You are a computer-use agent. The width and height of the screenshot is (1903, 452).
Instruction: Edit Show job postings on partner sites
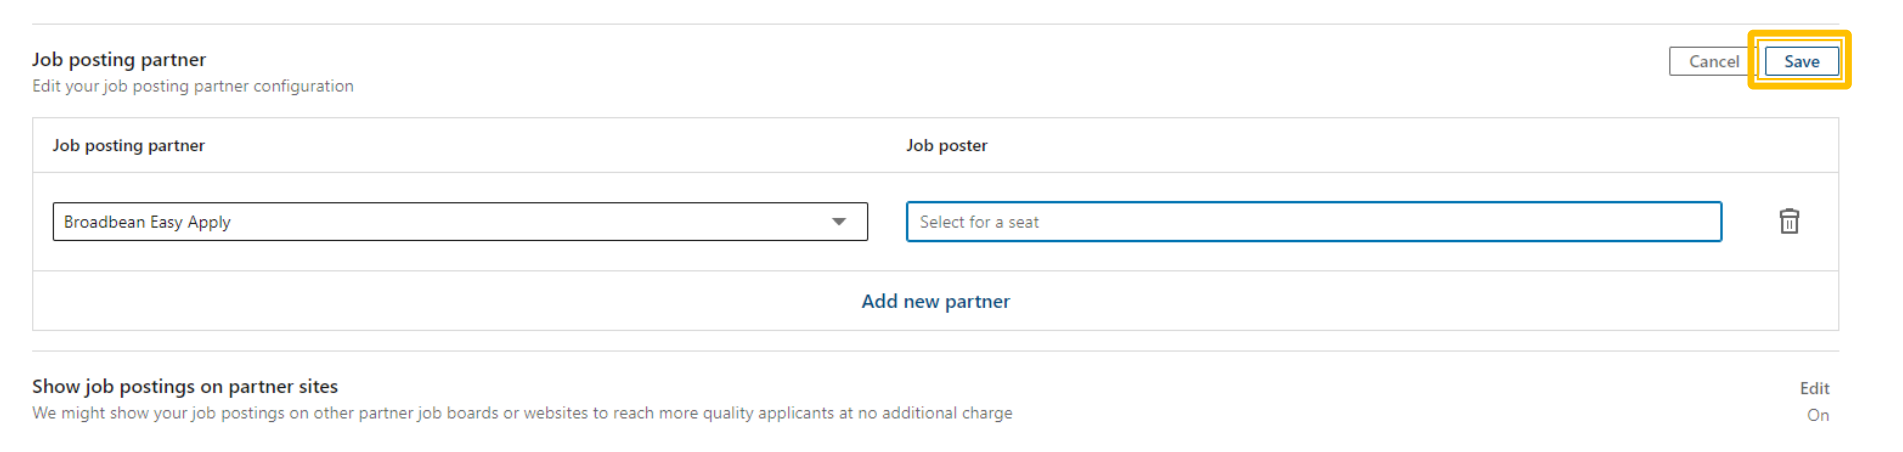tap(1814, 388)
